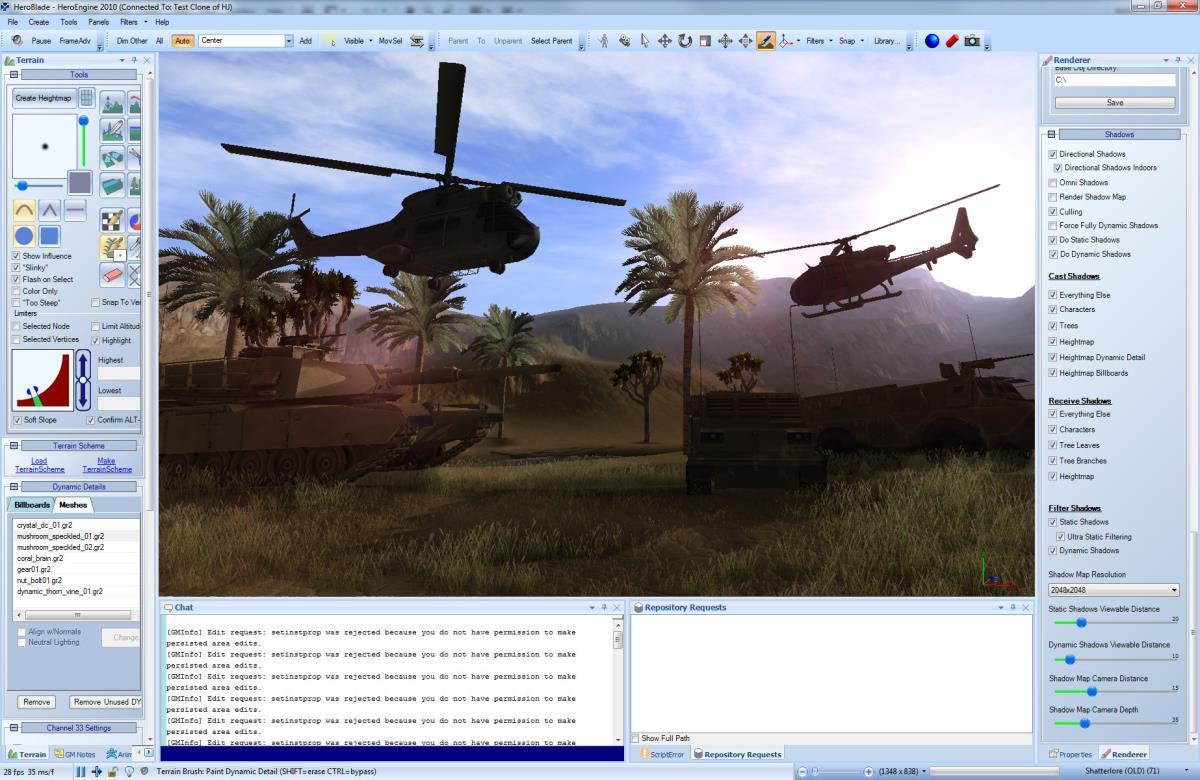Check Force Fully Dynamic Shadows
The image size is (1200, 780).
pyautogui.click(x=1052, y=226)
